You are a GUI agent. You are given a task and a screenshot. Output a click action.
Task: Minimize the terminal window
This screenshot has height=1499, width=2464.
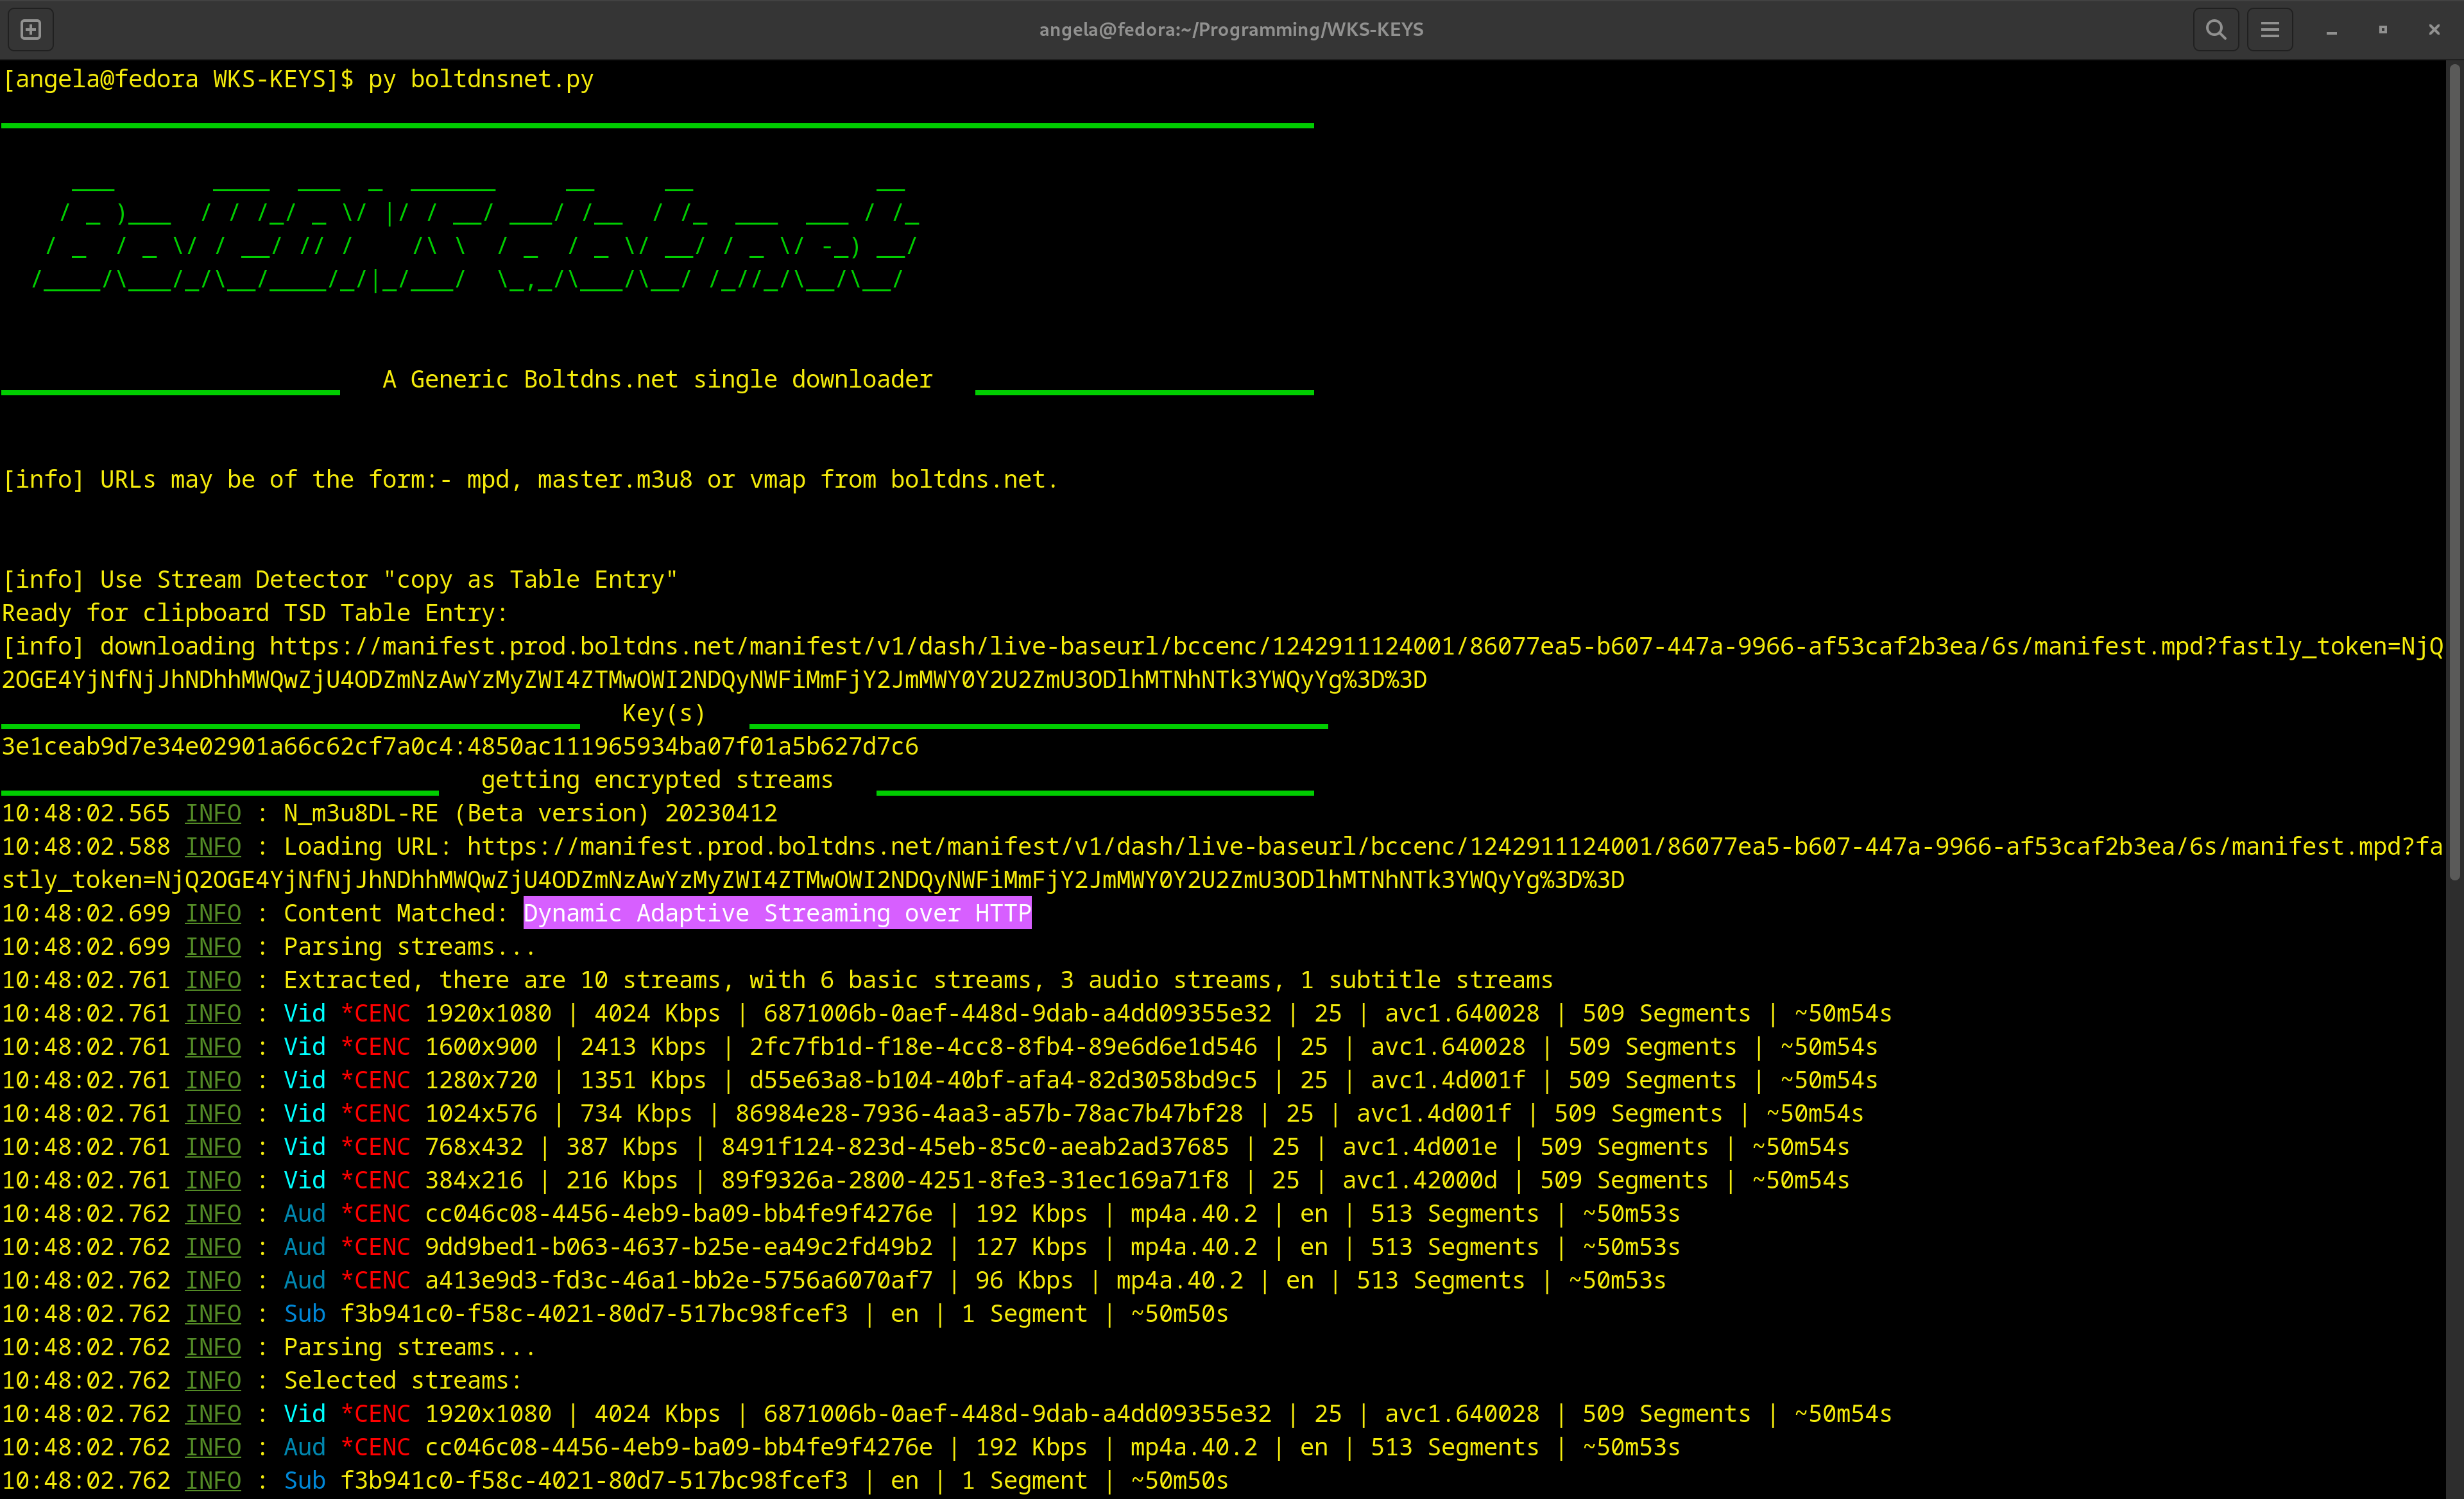pyautogui.click(x=2331, y=31)
